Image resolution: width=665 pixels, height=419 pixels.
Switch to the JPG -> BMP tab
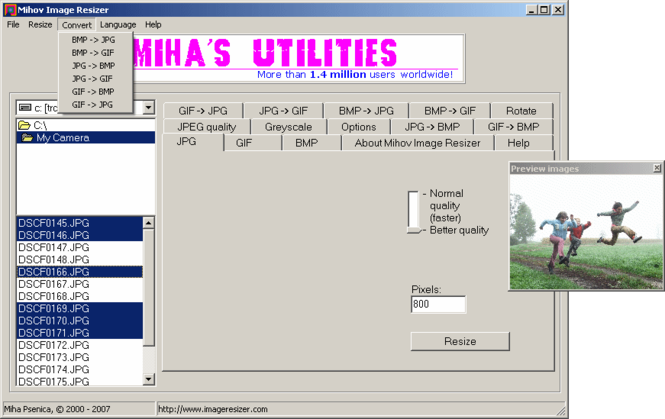pyautogui.click(x=432, y=127)
